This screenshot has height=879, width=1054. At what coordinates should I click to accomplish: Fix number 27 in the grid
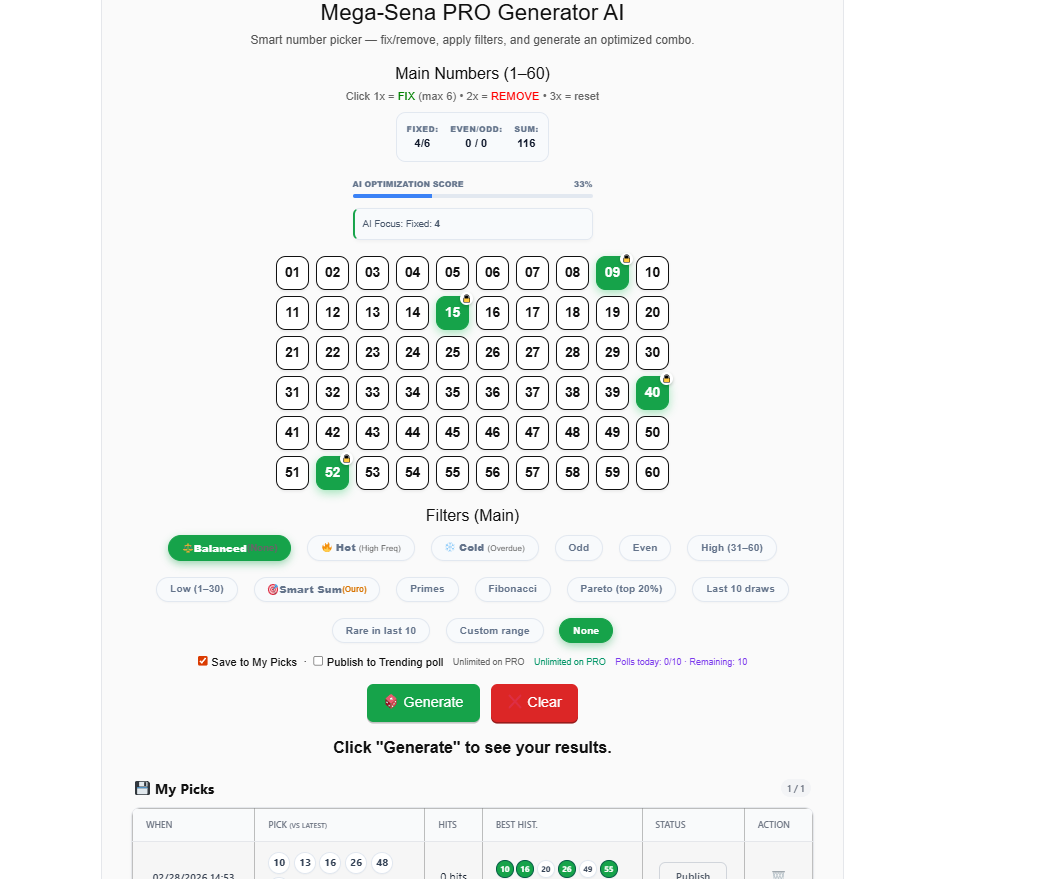532,353
